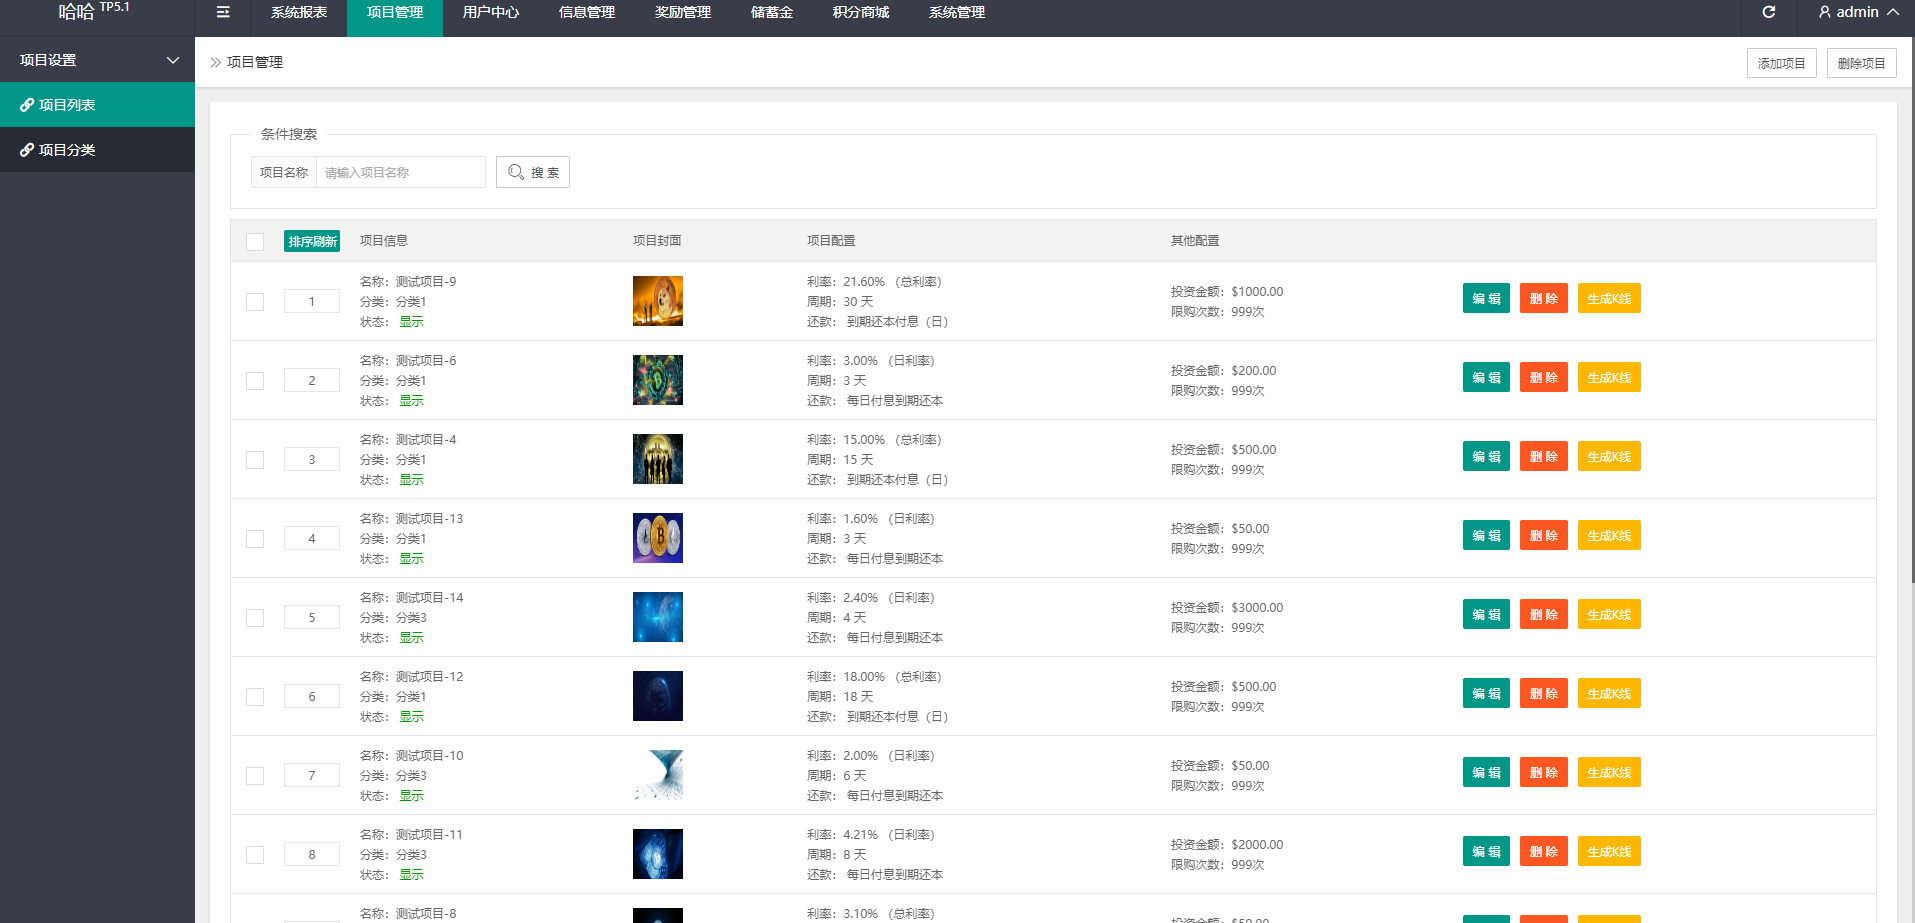1915x923 pixels.
Task: Open the 测试项目-13 Bitcoin cover image
Action: click(x=657, y=538)
